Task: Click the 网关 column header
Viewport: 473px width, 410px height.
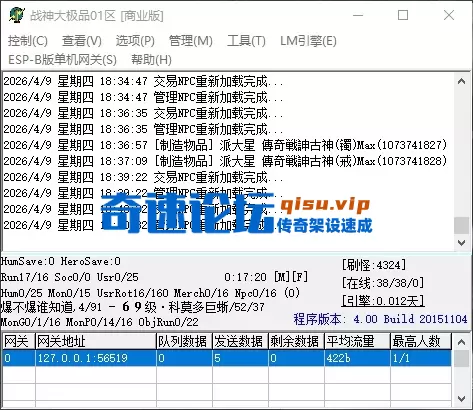Action: (18, 341)
